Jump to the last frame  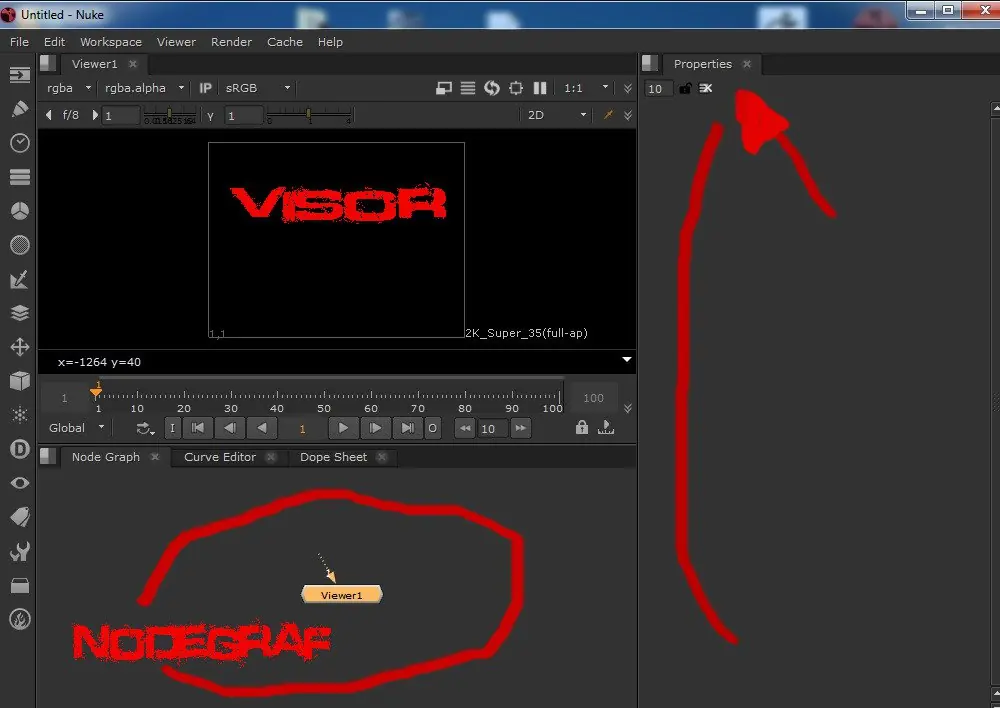pos(408,428)
